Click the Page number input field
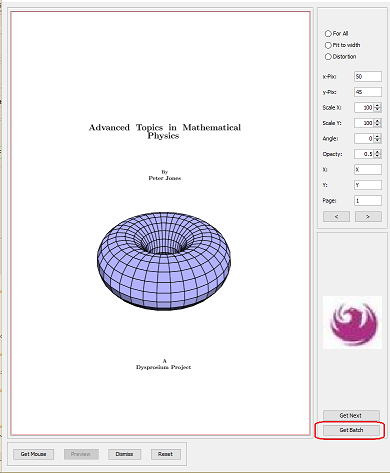Screen dimensions: 390x473 tap(368, 200)
